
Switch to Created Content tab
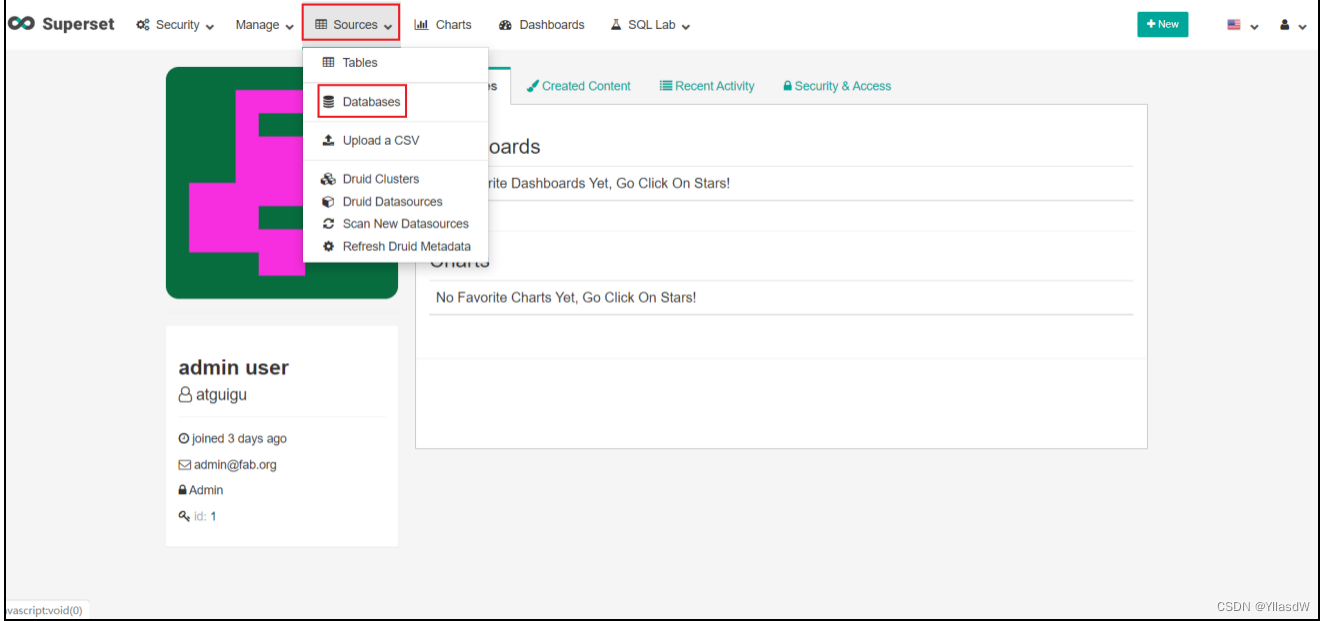579,86
